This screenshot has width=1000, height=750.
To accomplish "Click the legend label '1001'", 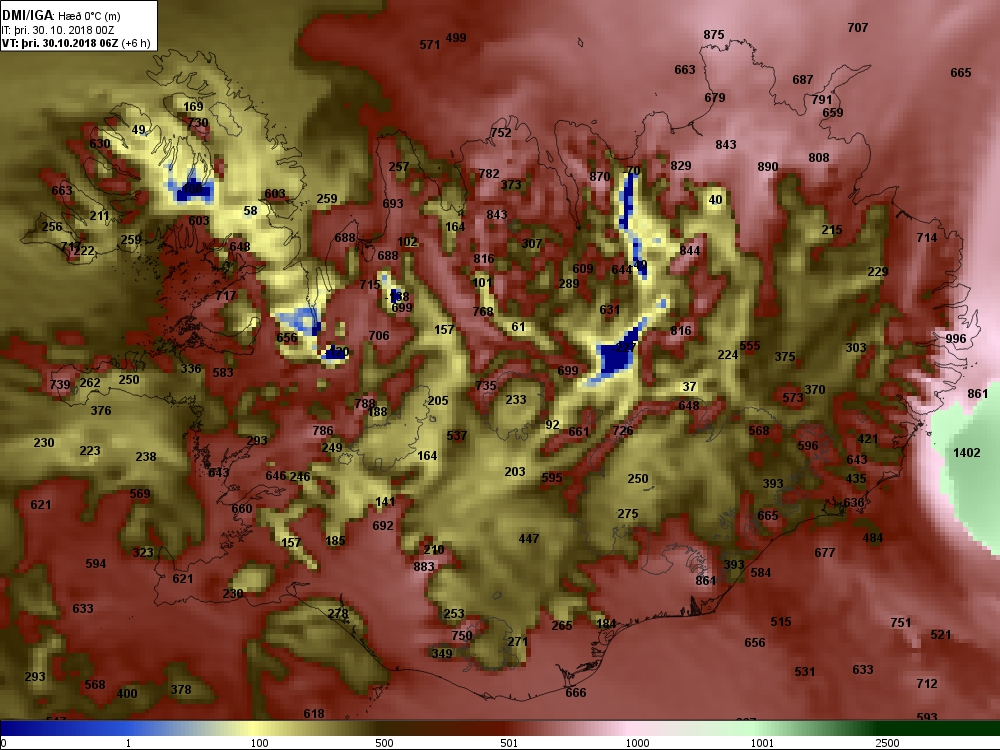I will point(762,743).
